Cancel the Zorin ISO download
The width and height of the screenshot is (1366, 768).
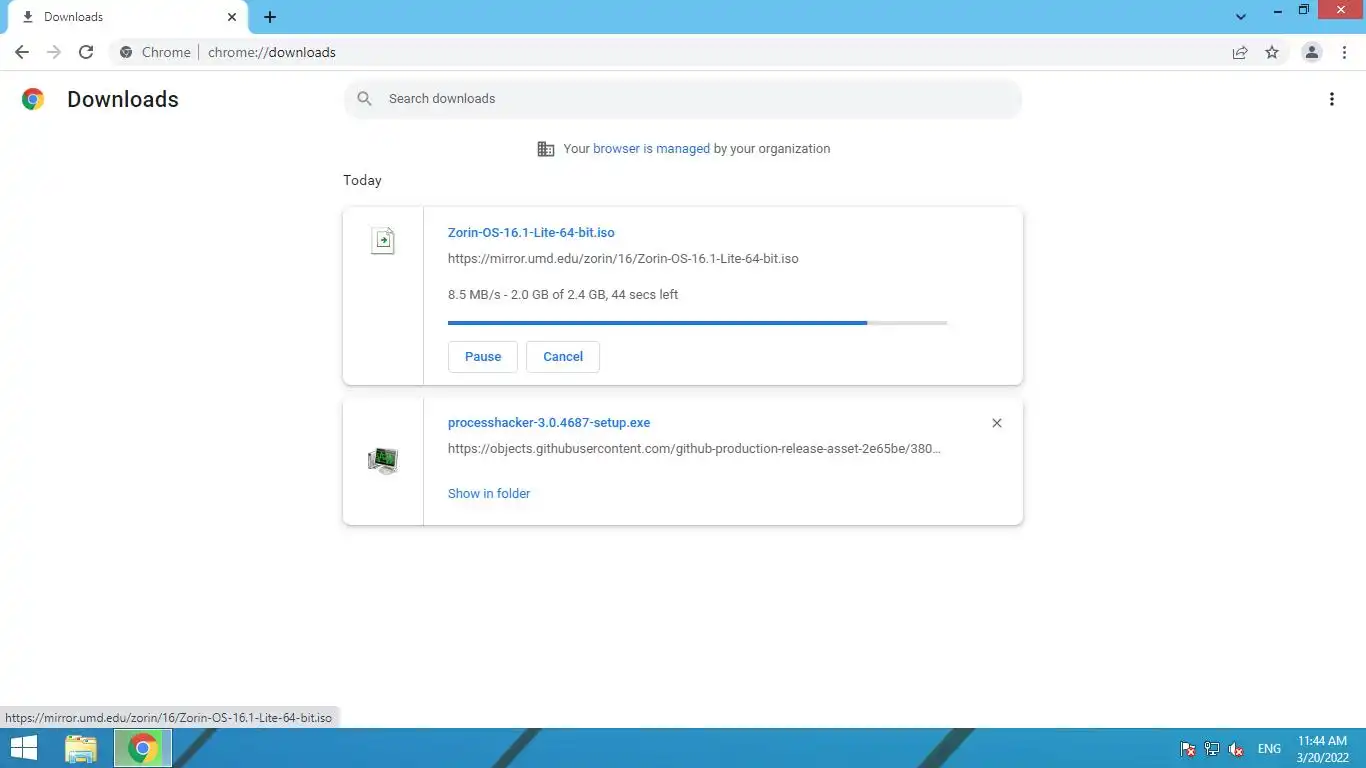563,356
